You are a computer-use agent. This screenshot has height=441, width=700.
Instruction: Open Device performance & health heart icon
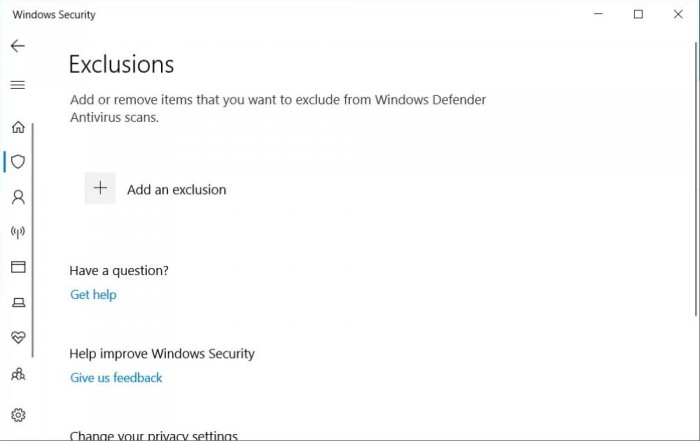[17, 338]
